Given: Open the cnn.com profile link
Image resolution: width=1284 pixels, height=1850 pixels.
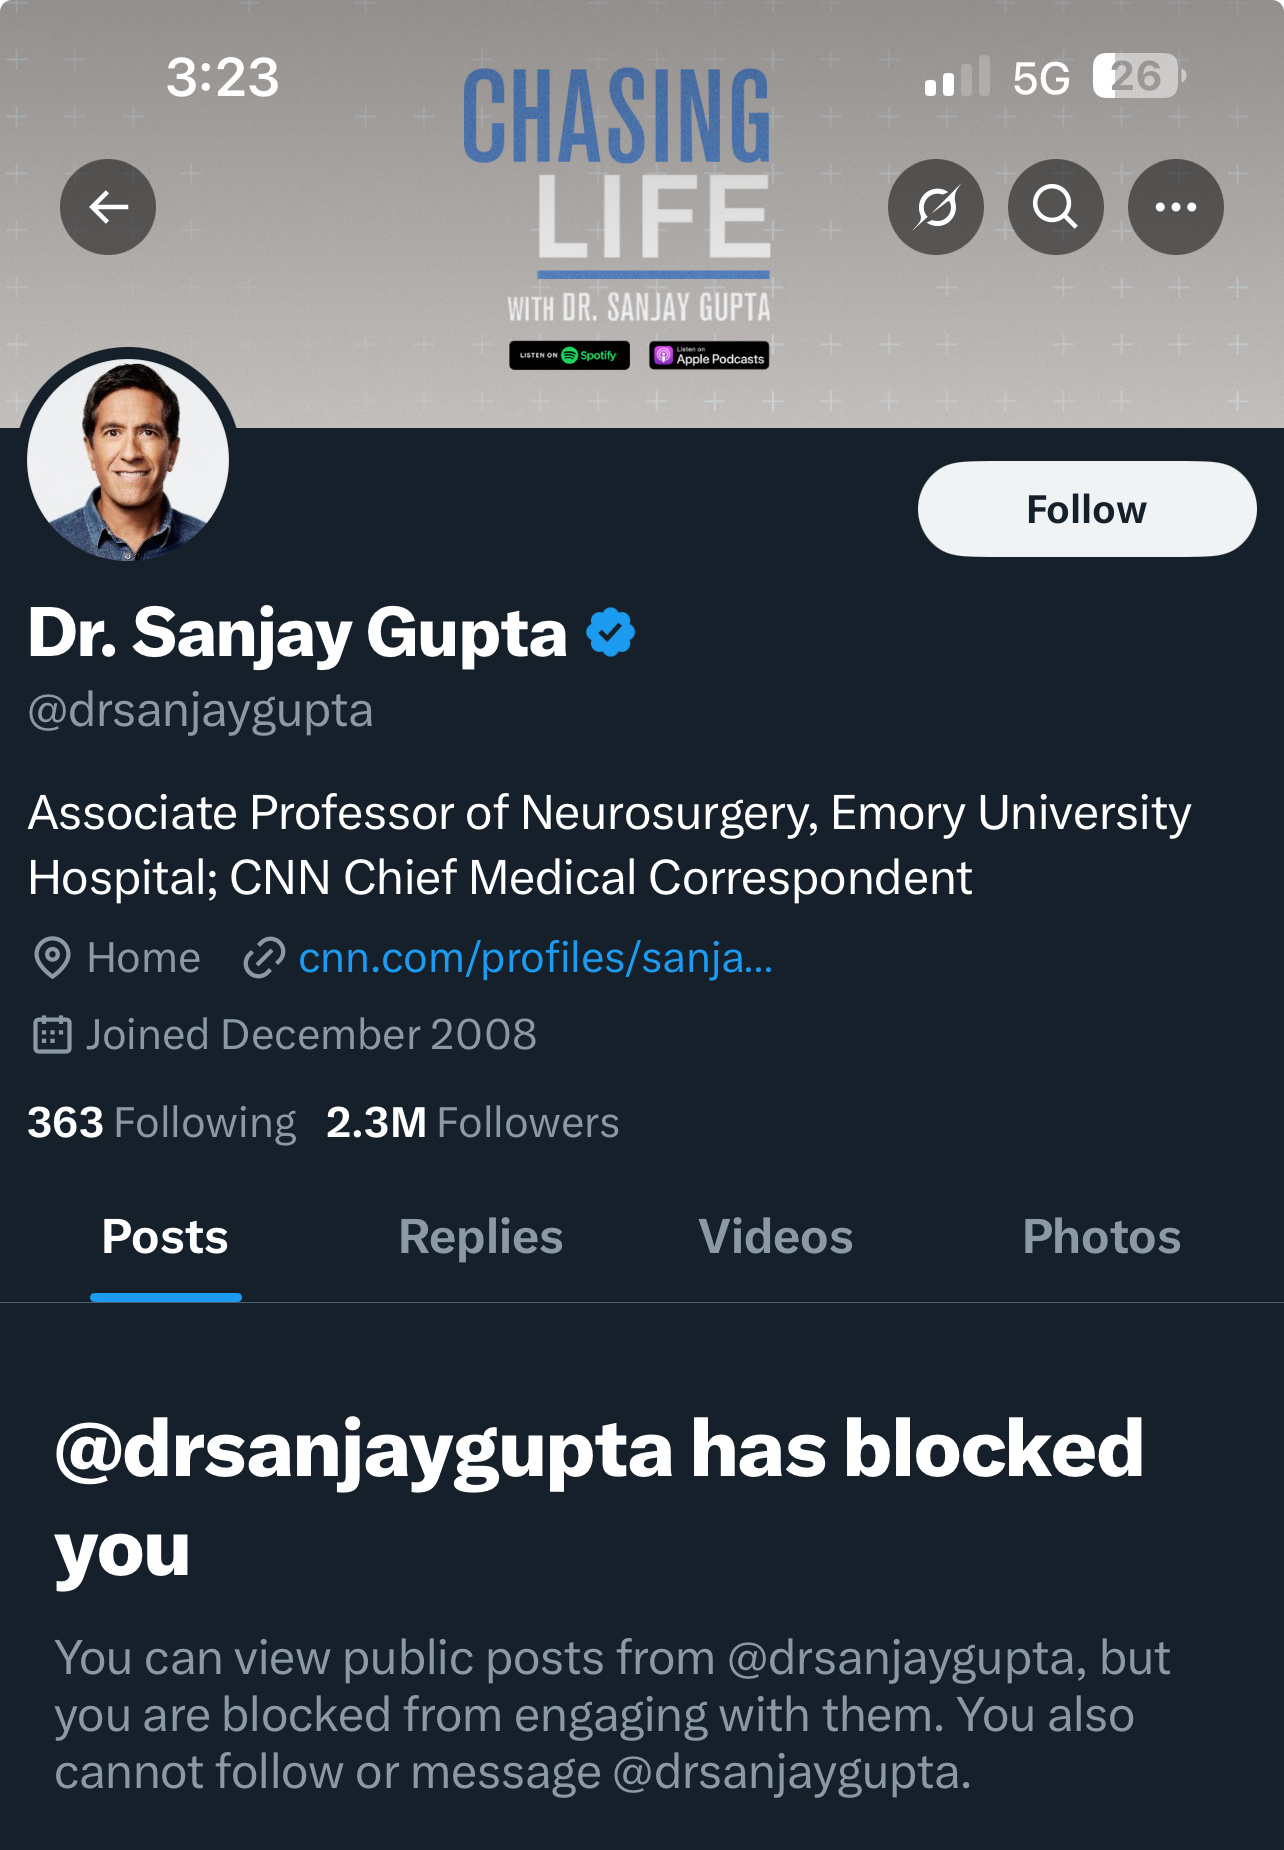Looking at the screenshot, I should (535, 958).
